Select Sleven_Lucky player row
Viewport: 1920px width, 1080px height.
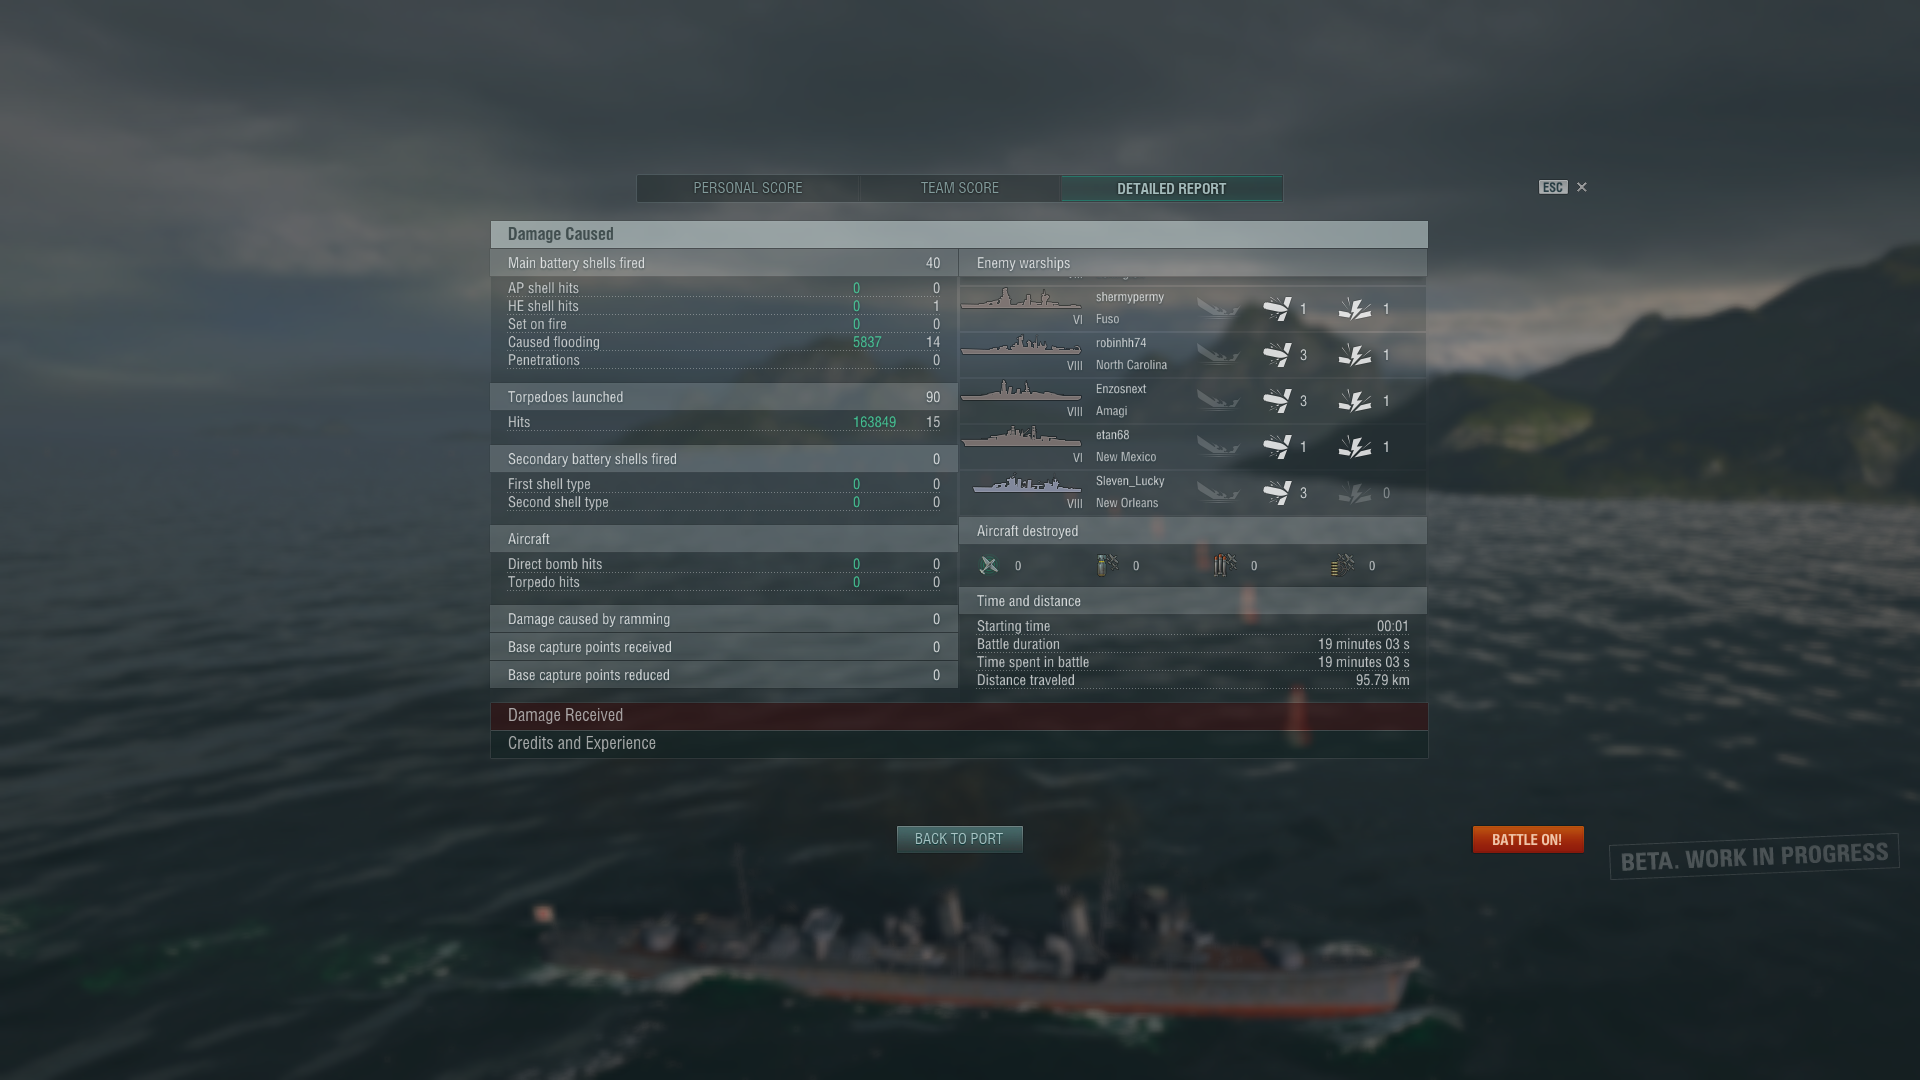pyautogui.click(x=1192, y=492)
